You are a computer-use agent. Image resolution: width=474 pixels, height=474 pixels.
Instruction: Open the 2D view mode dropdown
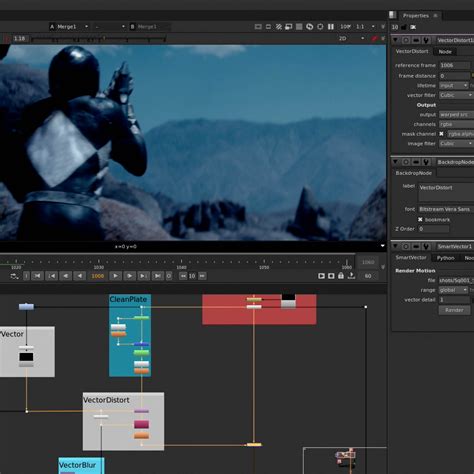352,39
